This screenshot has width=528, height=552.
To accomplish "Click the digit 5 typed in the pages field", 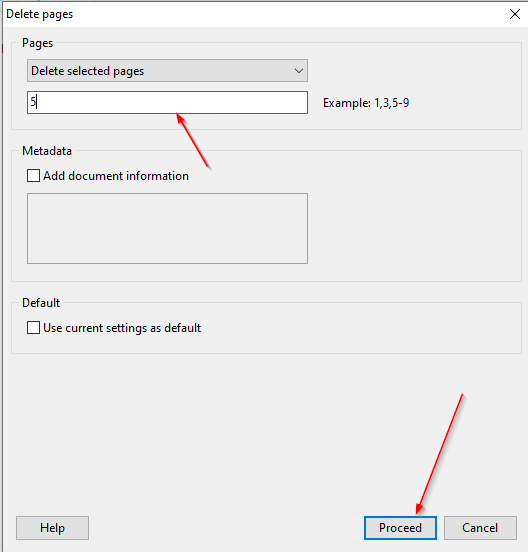I will pyautogui.click(x=33, y=102).
